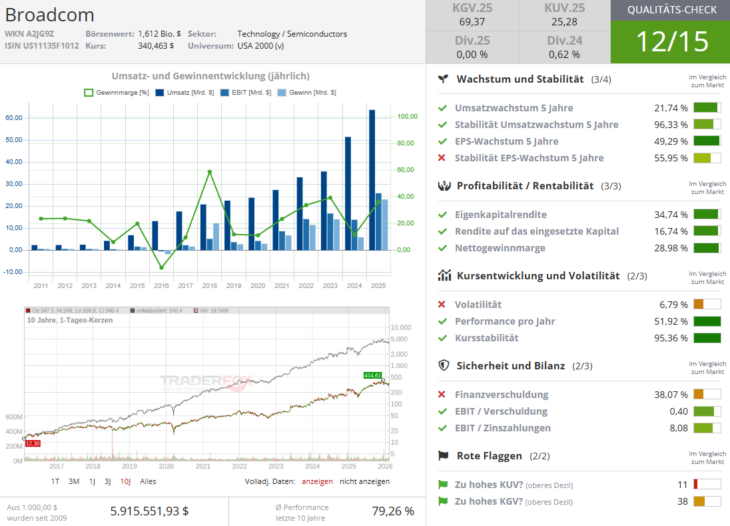The image size is (730, 526).
Task: Toggle Gewinnmarge series in chart legend
Action: (118, 92)
